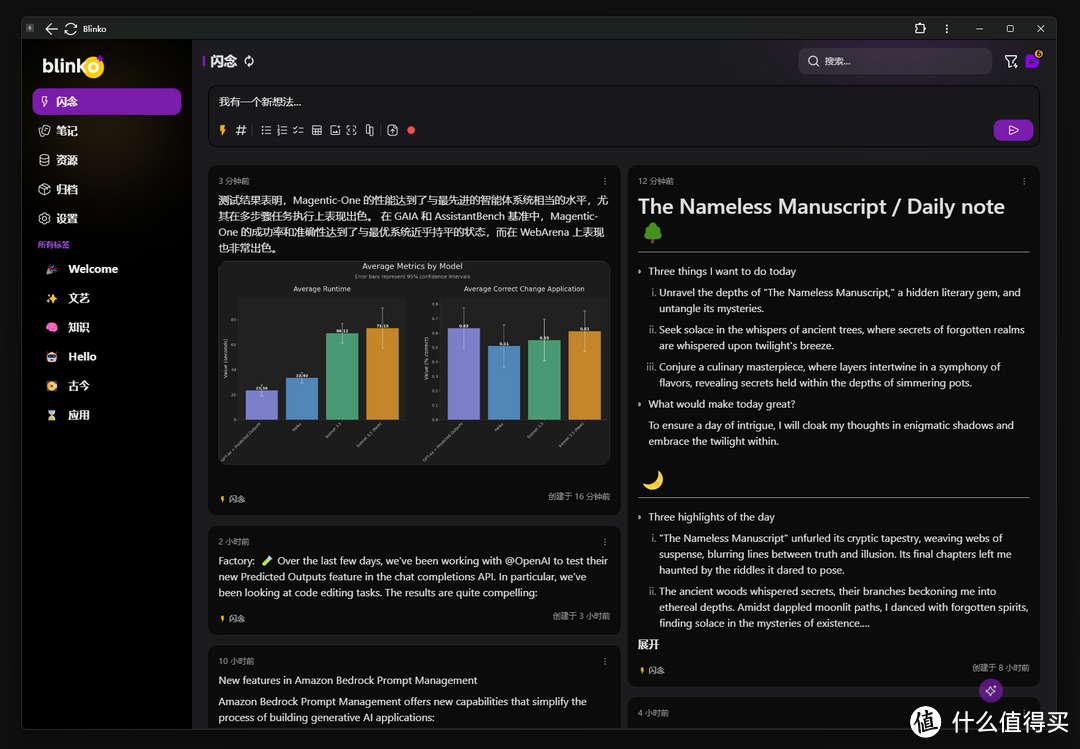Insert a table in the editor

[317, 130]
